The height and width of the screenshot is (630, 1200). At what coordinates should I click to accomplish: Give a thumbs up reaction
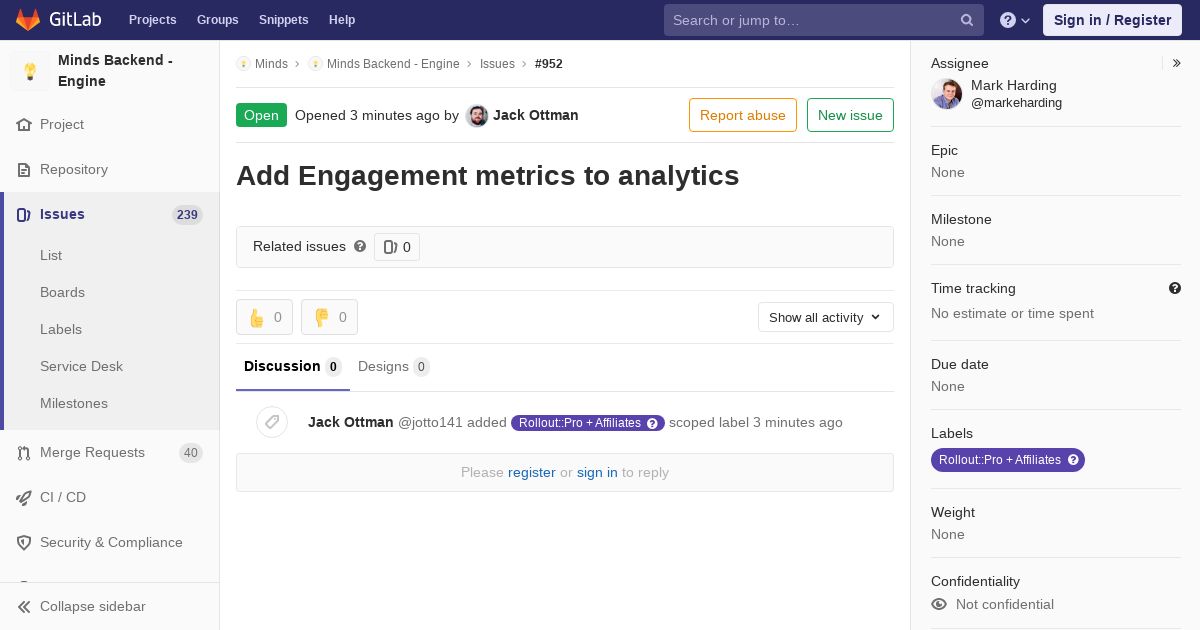[264, 317]
